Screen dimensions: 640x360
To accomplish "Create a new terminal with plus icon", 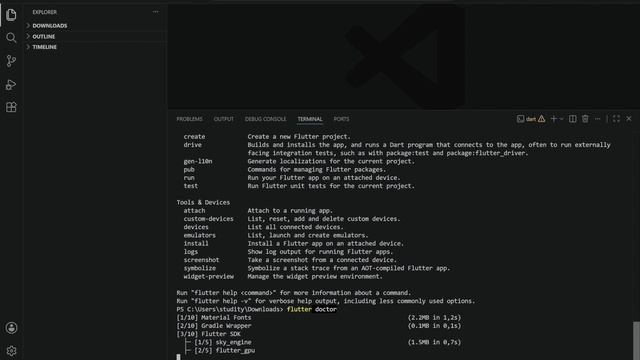I will [553, 119].
